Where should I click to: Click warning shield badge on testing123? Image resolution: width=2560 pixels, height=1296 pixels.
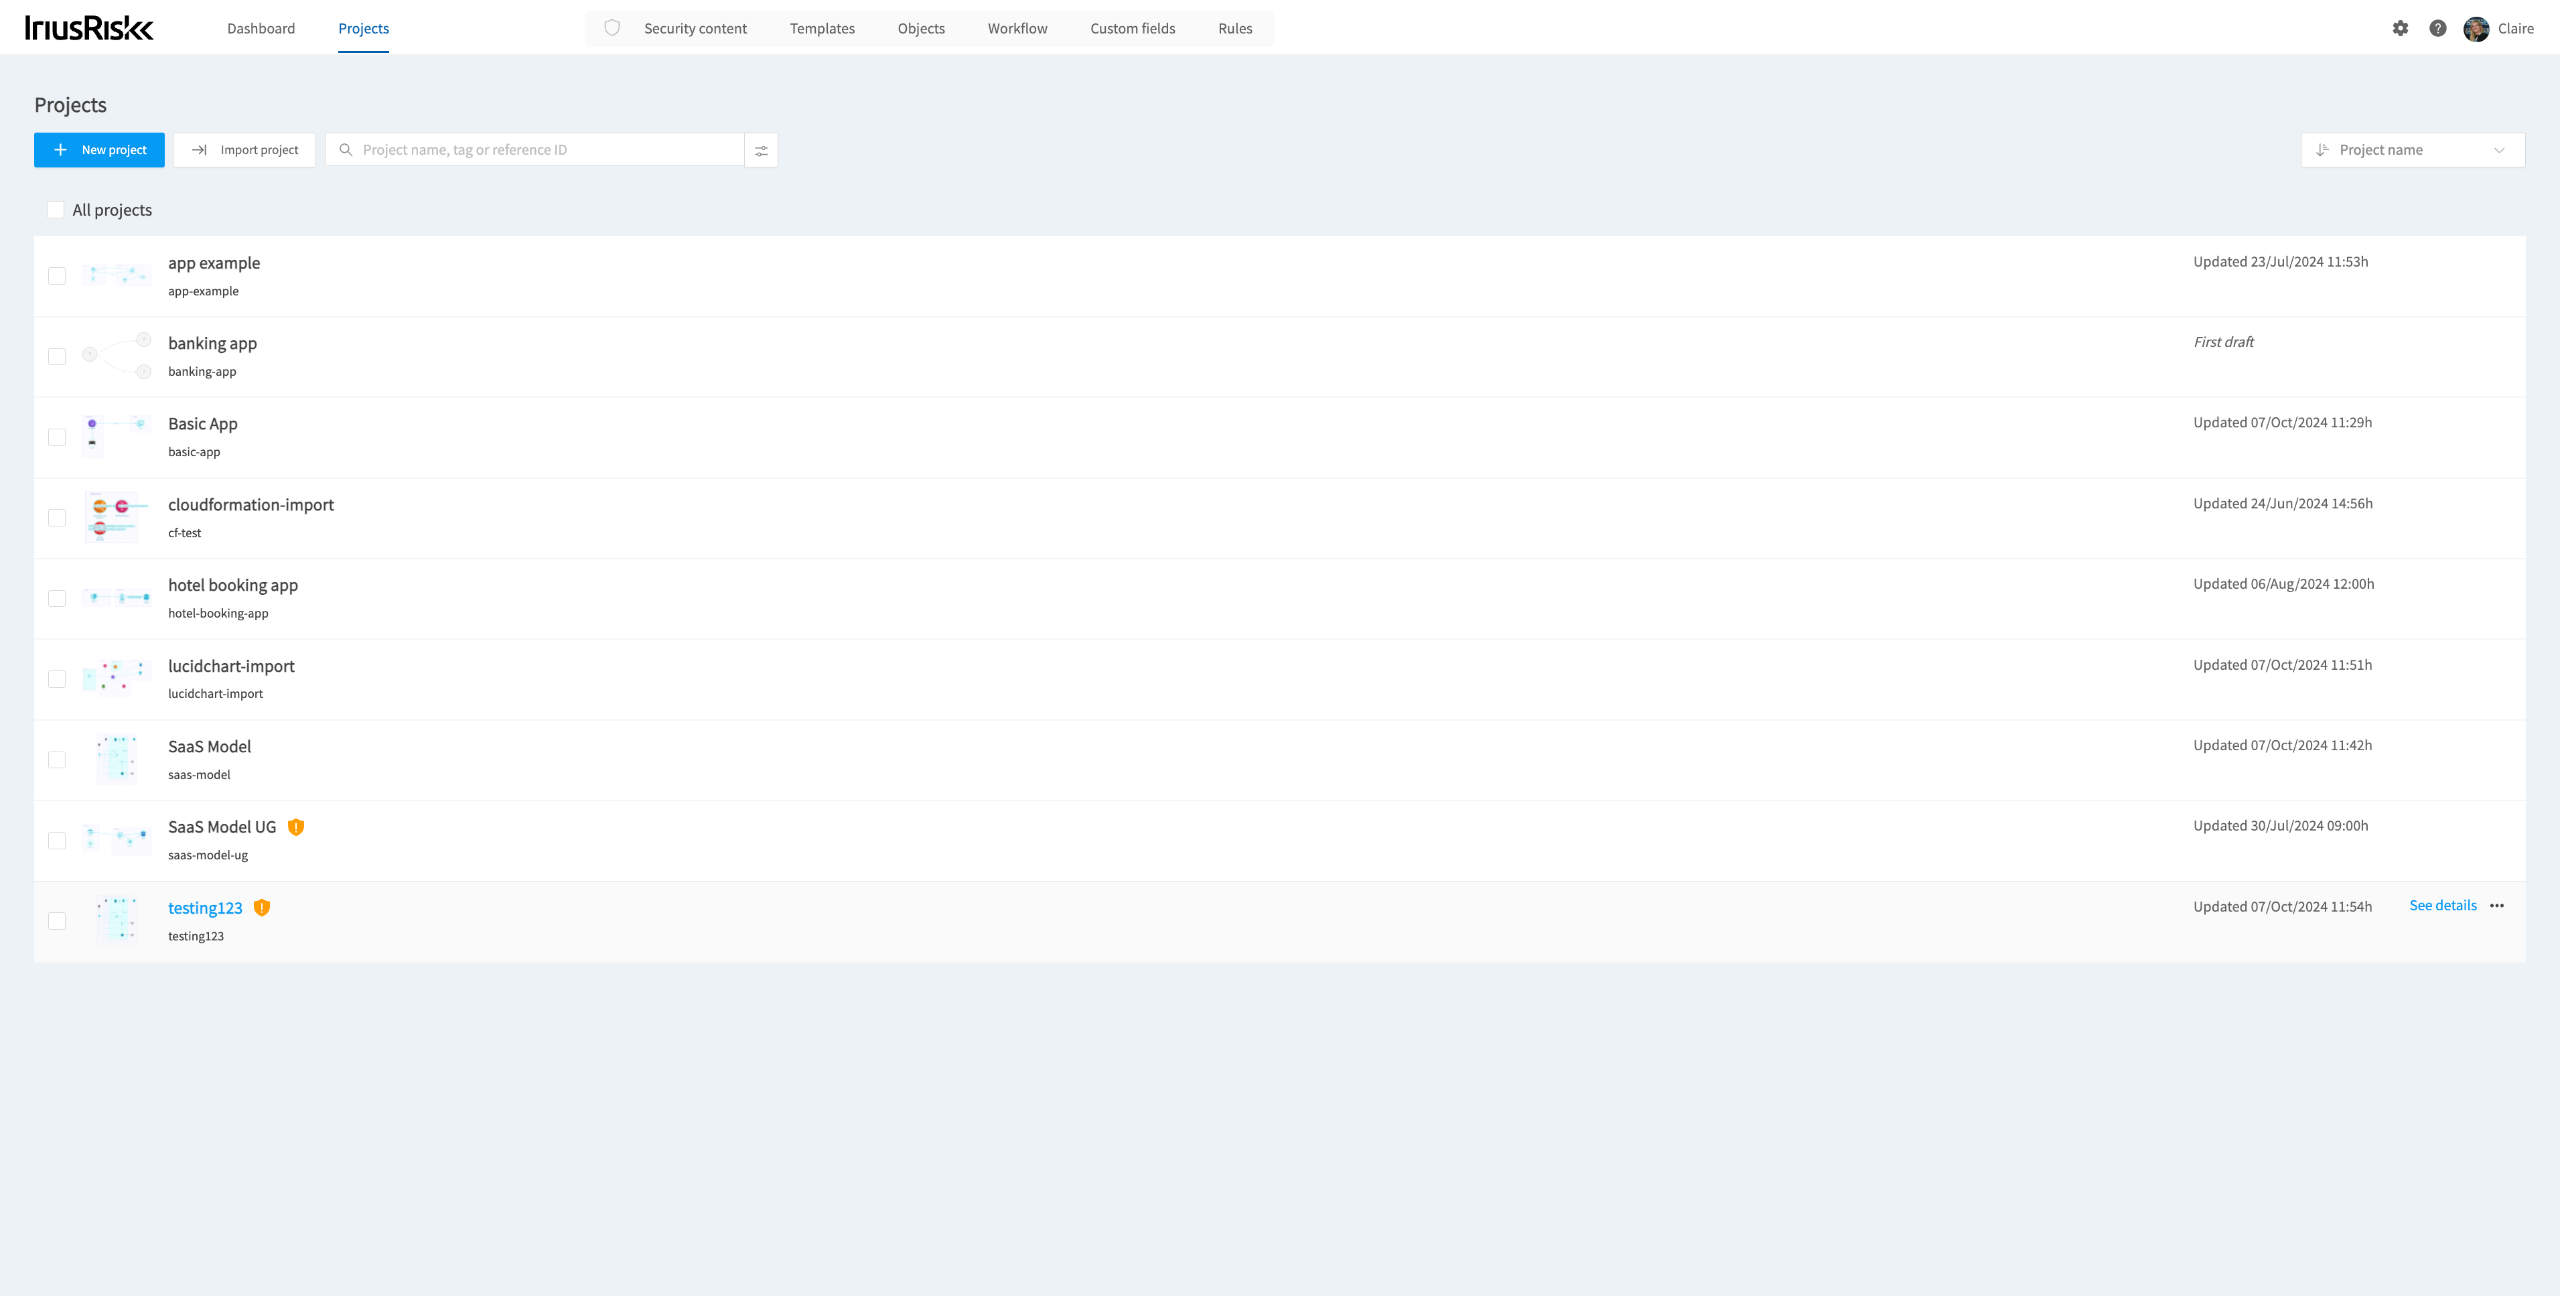click(262, 908)
